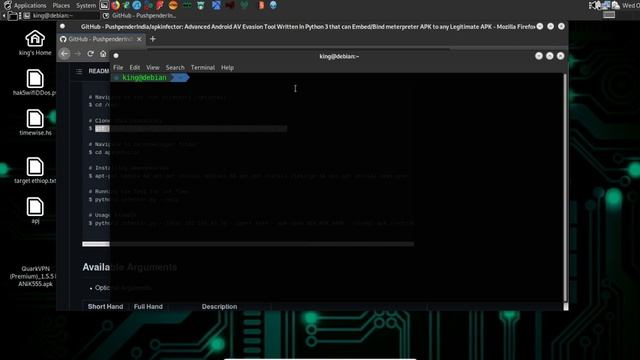Open the Places menu in top panel
The height and width of the screenshot is (360, 640).
coord(61,5)
